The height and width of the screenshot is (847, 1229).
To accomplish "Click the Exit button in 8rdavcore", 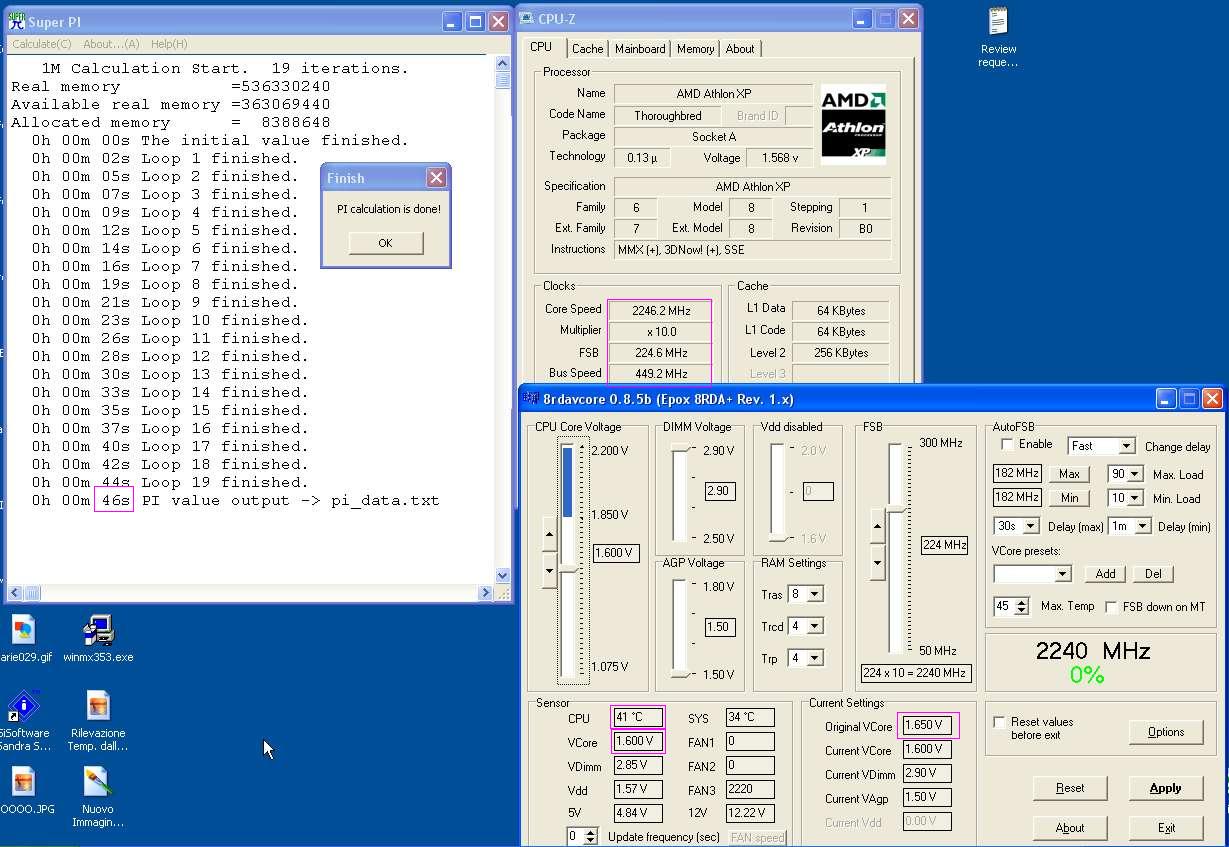I will click(1165, 828).
